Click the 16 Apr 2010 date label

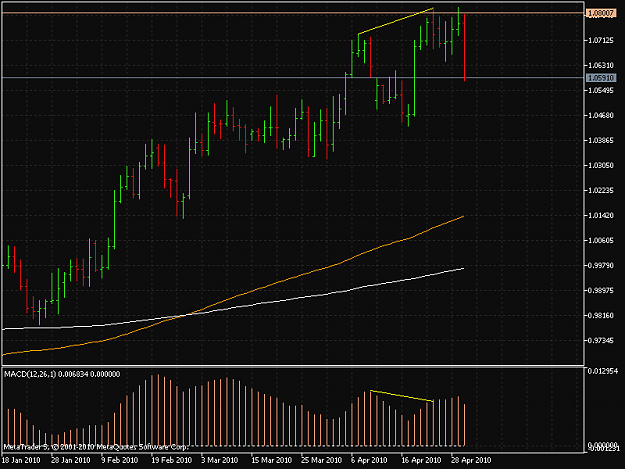point(421,460)
